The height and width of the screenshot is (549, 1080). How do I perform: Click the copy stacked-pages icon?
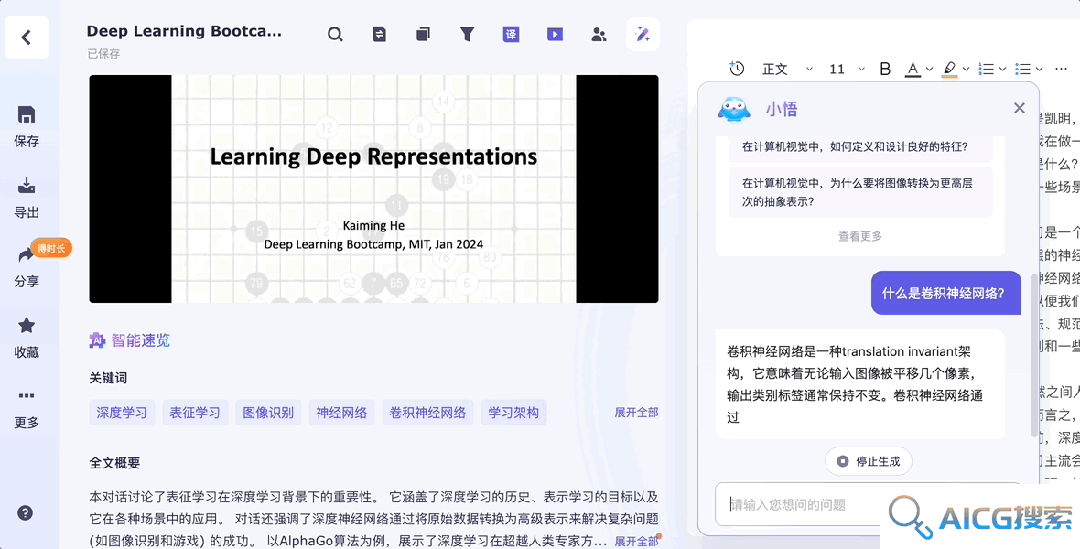pyautogui.click(x=423, y=34)
